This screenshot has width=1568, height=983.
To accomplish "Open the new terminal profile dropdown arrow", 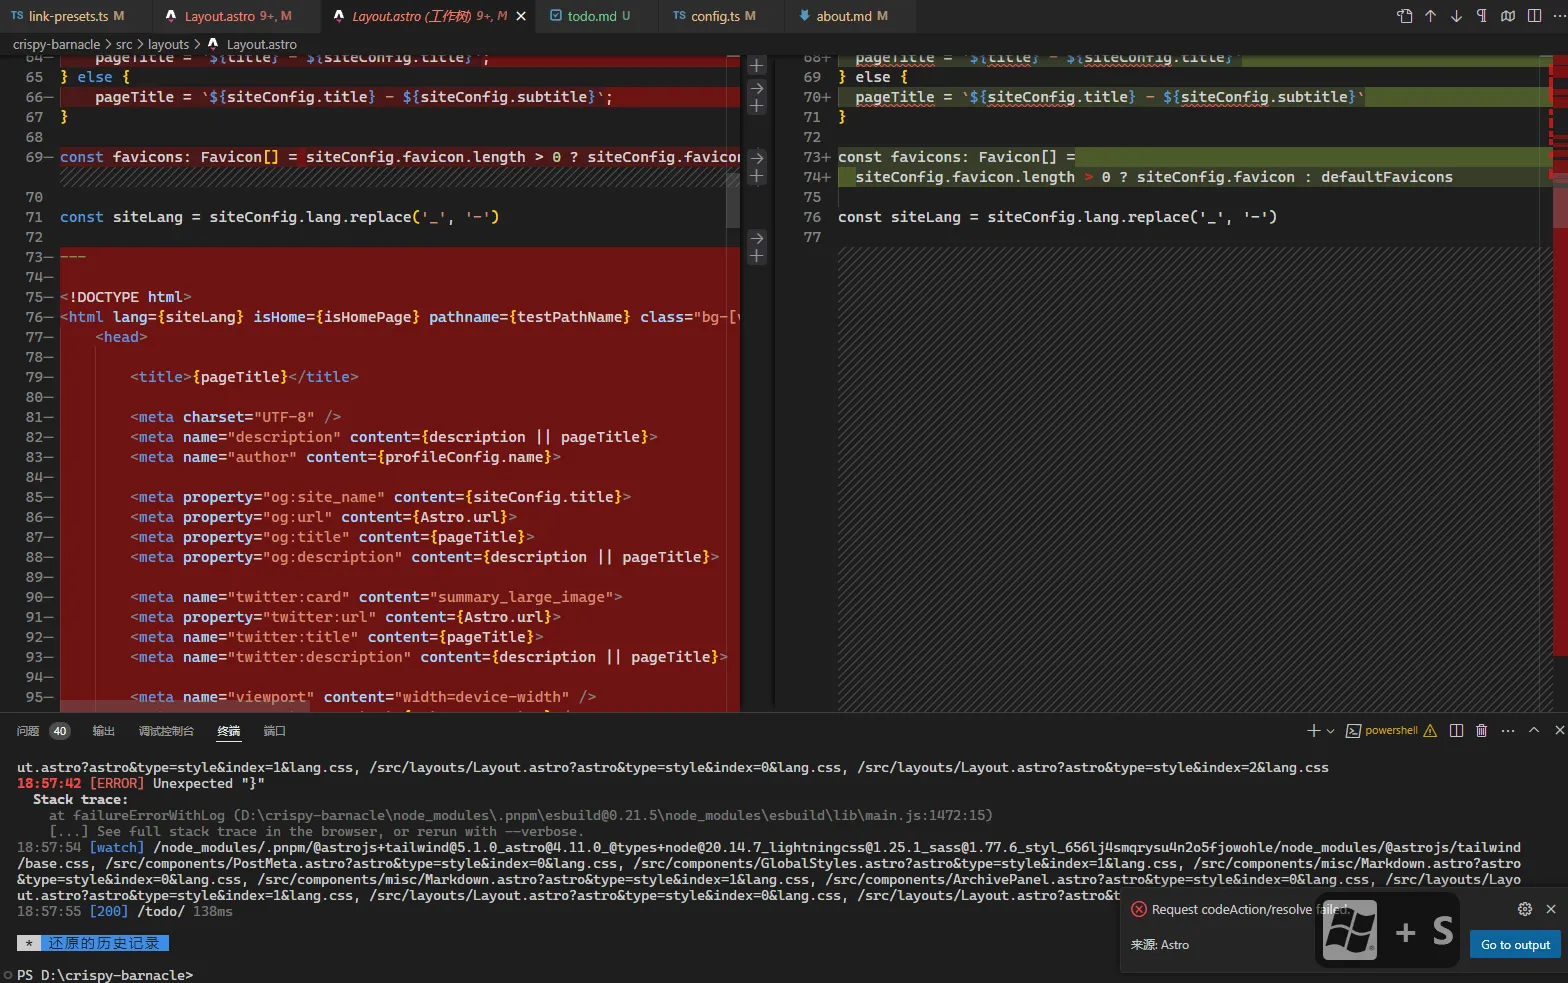I will [1331, 731].
